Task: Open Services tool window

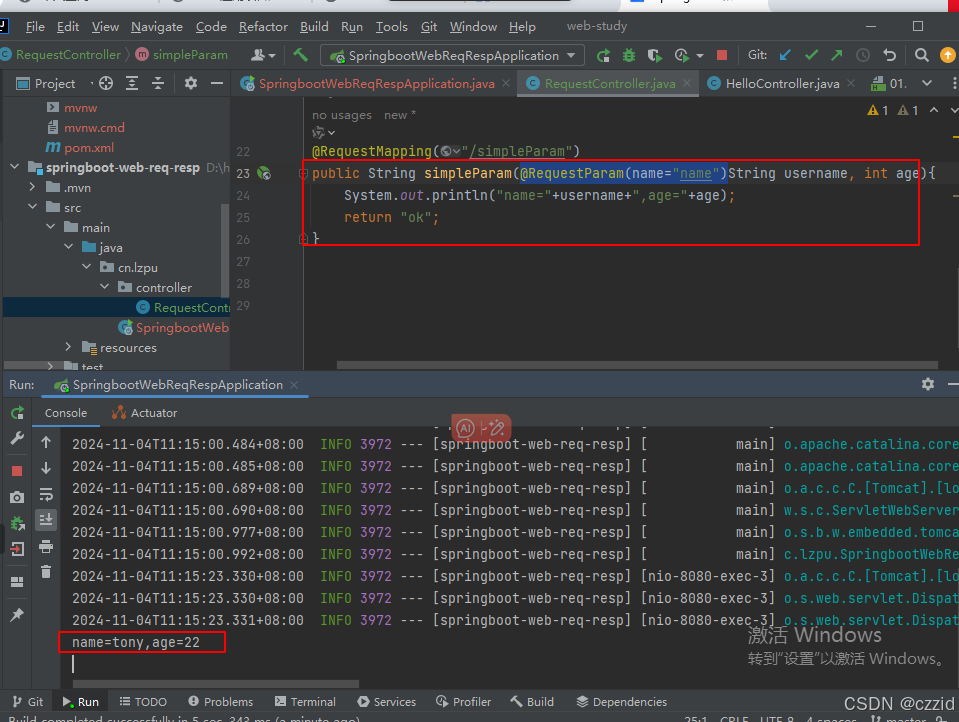Action: pyautogui.click(x=387, y=702)
